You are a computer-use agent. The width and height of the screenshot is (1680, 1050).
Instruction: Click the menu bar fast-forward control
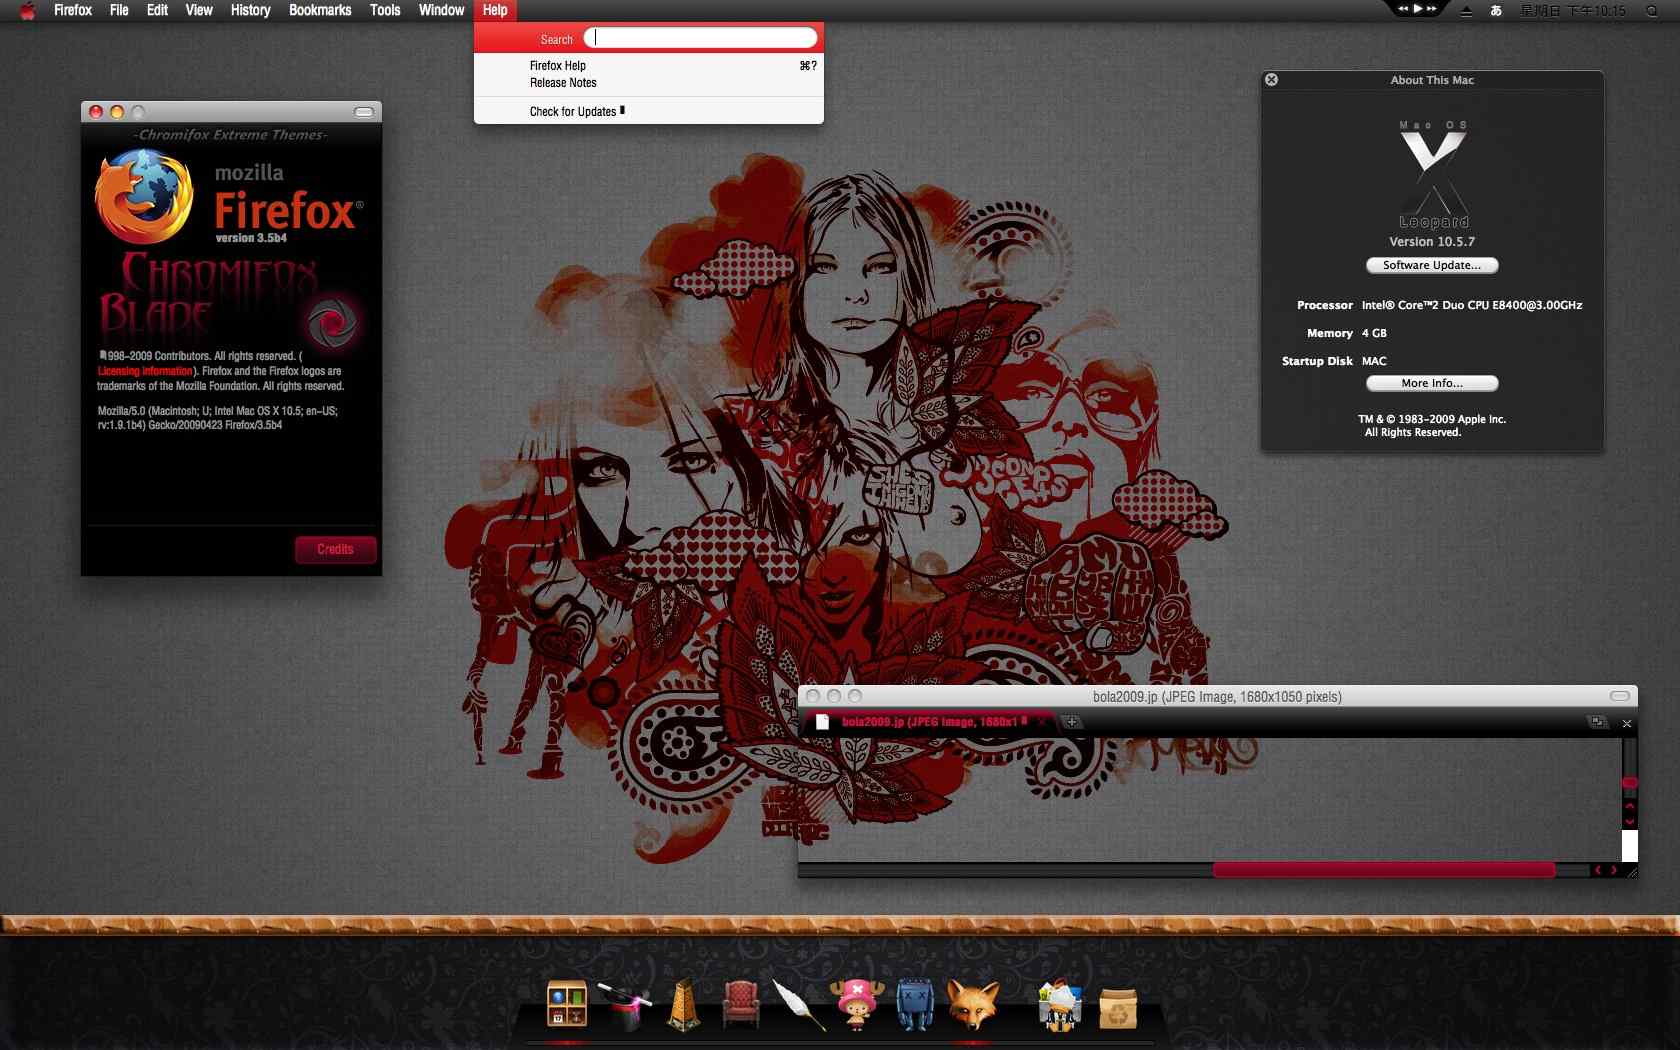1432,8
